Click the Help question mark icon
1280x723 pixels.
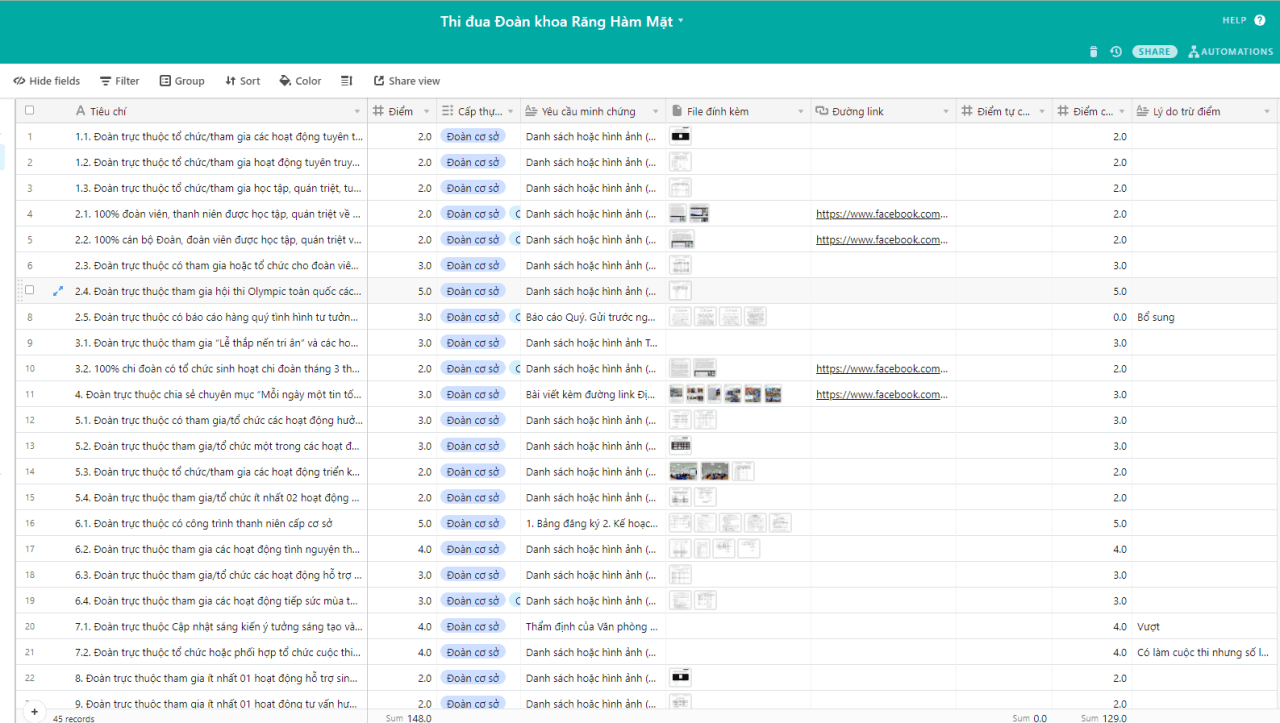(1259, 20)
